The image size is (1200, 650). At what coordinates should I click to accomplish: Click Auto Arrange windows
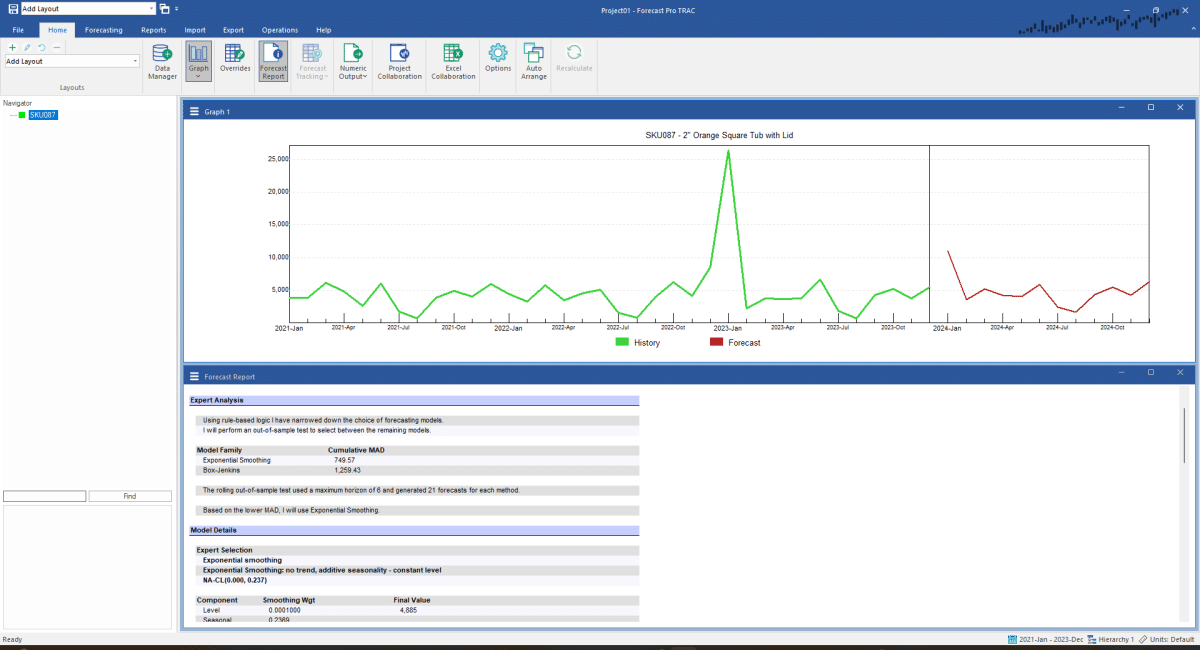click(533, 62)
